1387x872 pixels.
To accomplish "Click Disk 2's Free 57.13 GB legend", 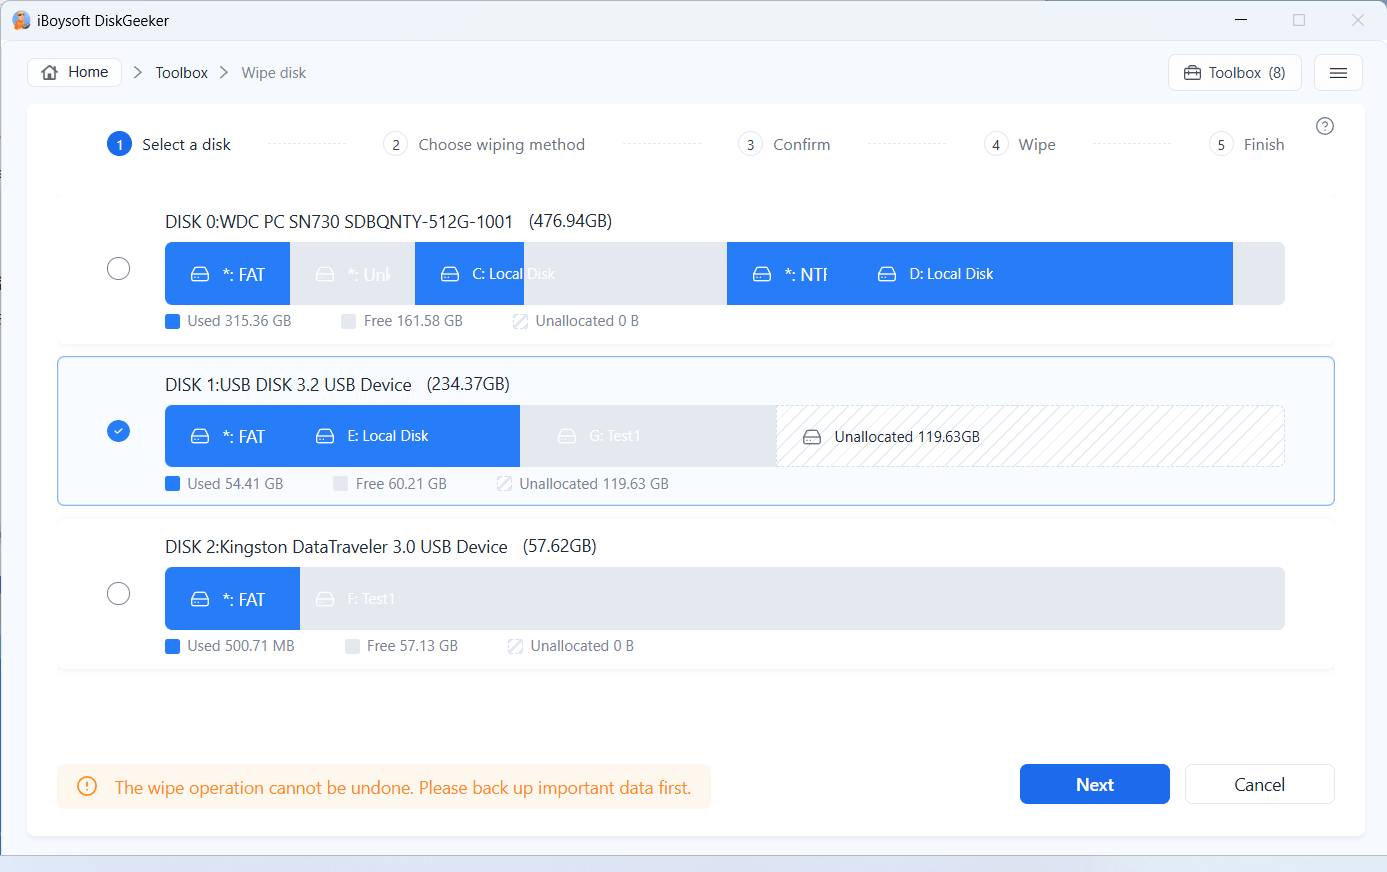I will pos(402,646).
